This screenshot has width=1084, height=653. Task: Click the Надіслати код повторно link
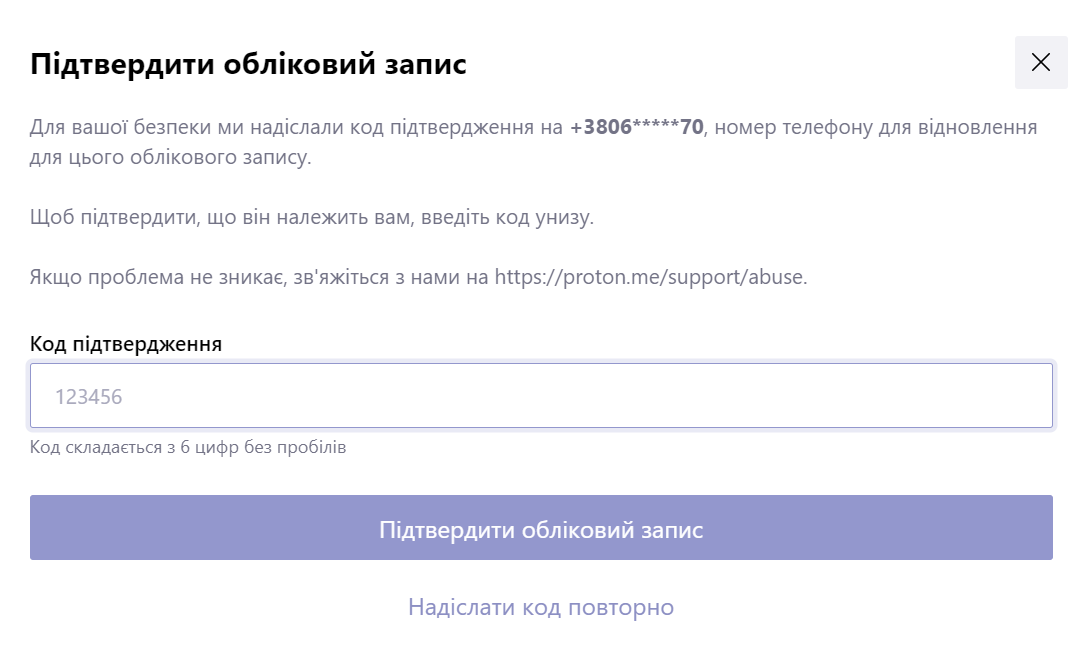pos(540,607)
